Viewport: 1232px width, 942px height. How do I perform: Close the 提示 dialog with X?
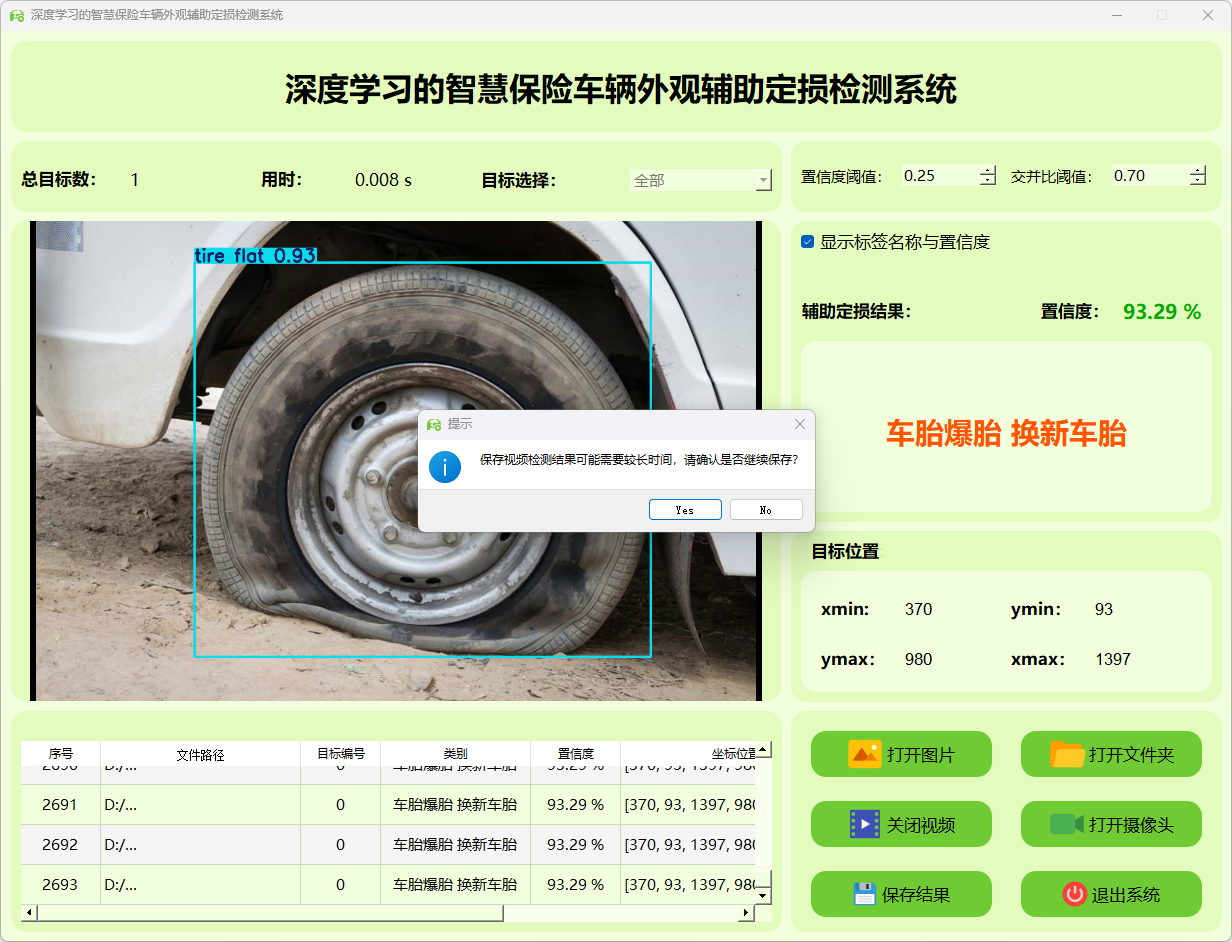(x=799, y=424)
